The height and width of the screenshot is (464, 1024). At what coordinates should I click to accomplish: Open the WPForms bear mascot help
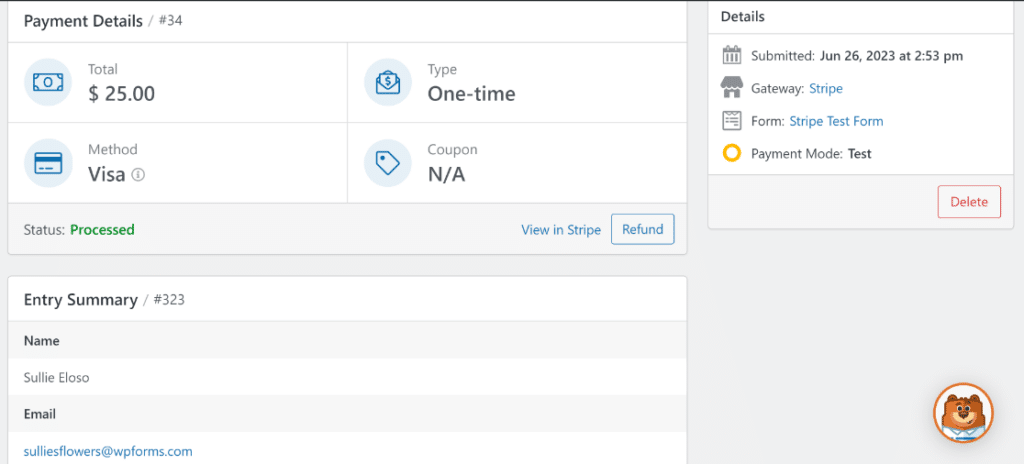tap(963, 412)
